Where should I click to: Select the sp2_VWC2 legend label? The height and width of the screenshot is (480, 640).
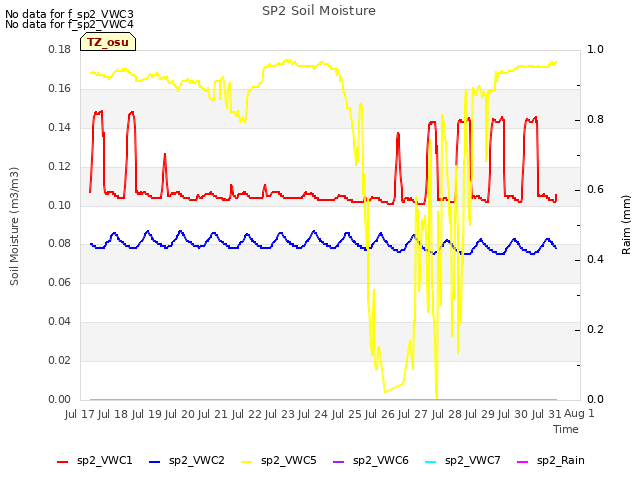197,461
